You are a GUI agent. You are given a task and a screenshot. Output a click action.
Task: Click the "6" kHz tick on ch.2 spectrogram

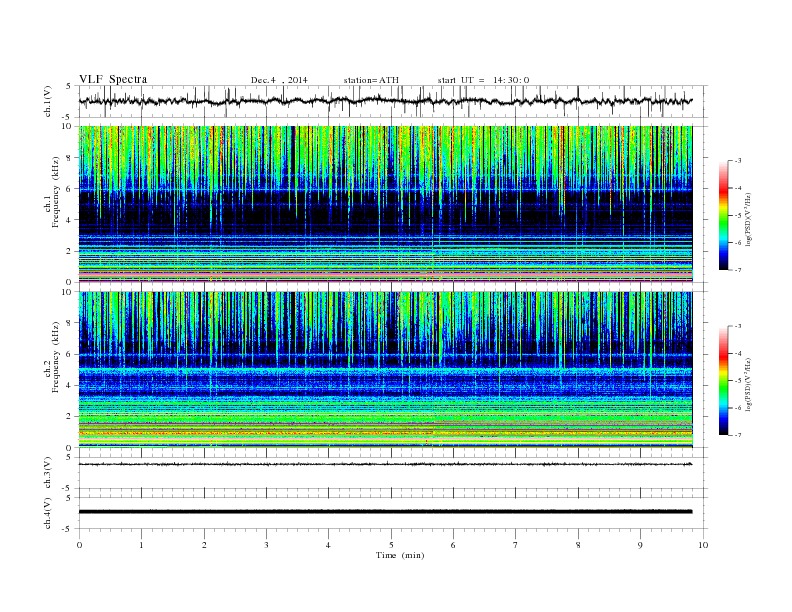pos(69,354)
